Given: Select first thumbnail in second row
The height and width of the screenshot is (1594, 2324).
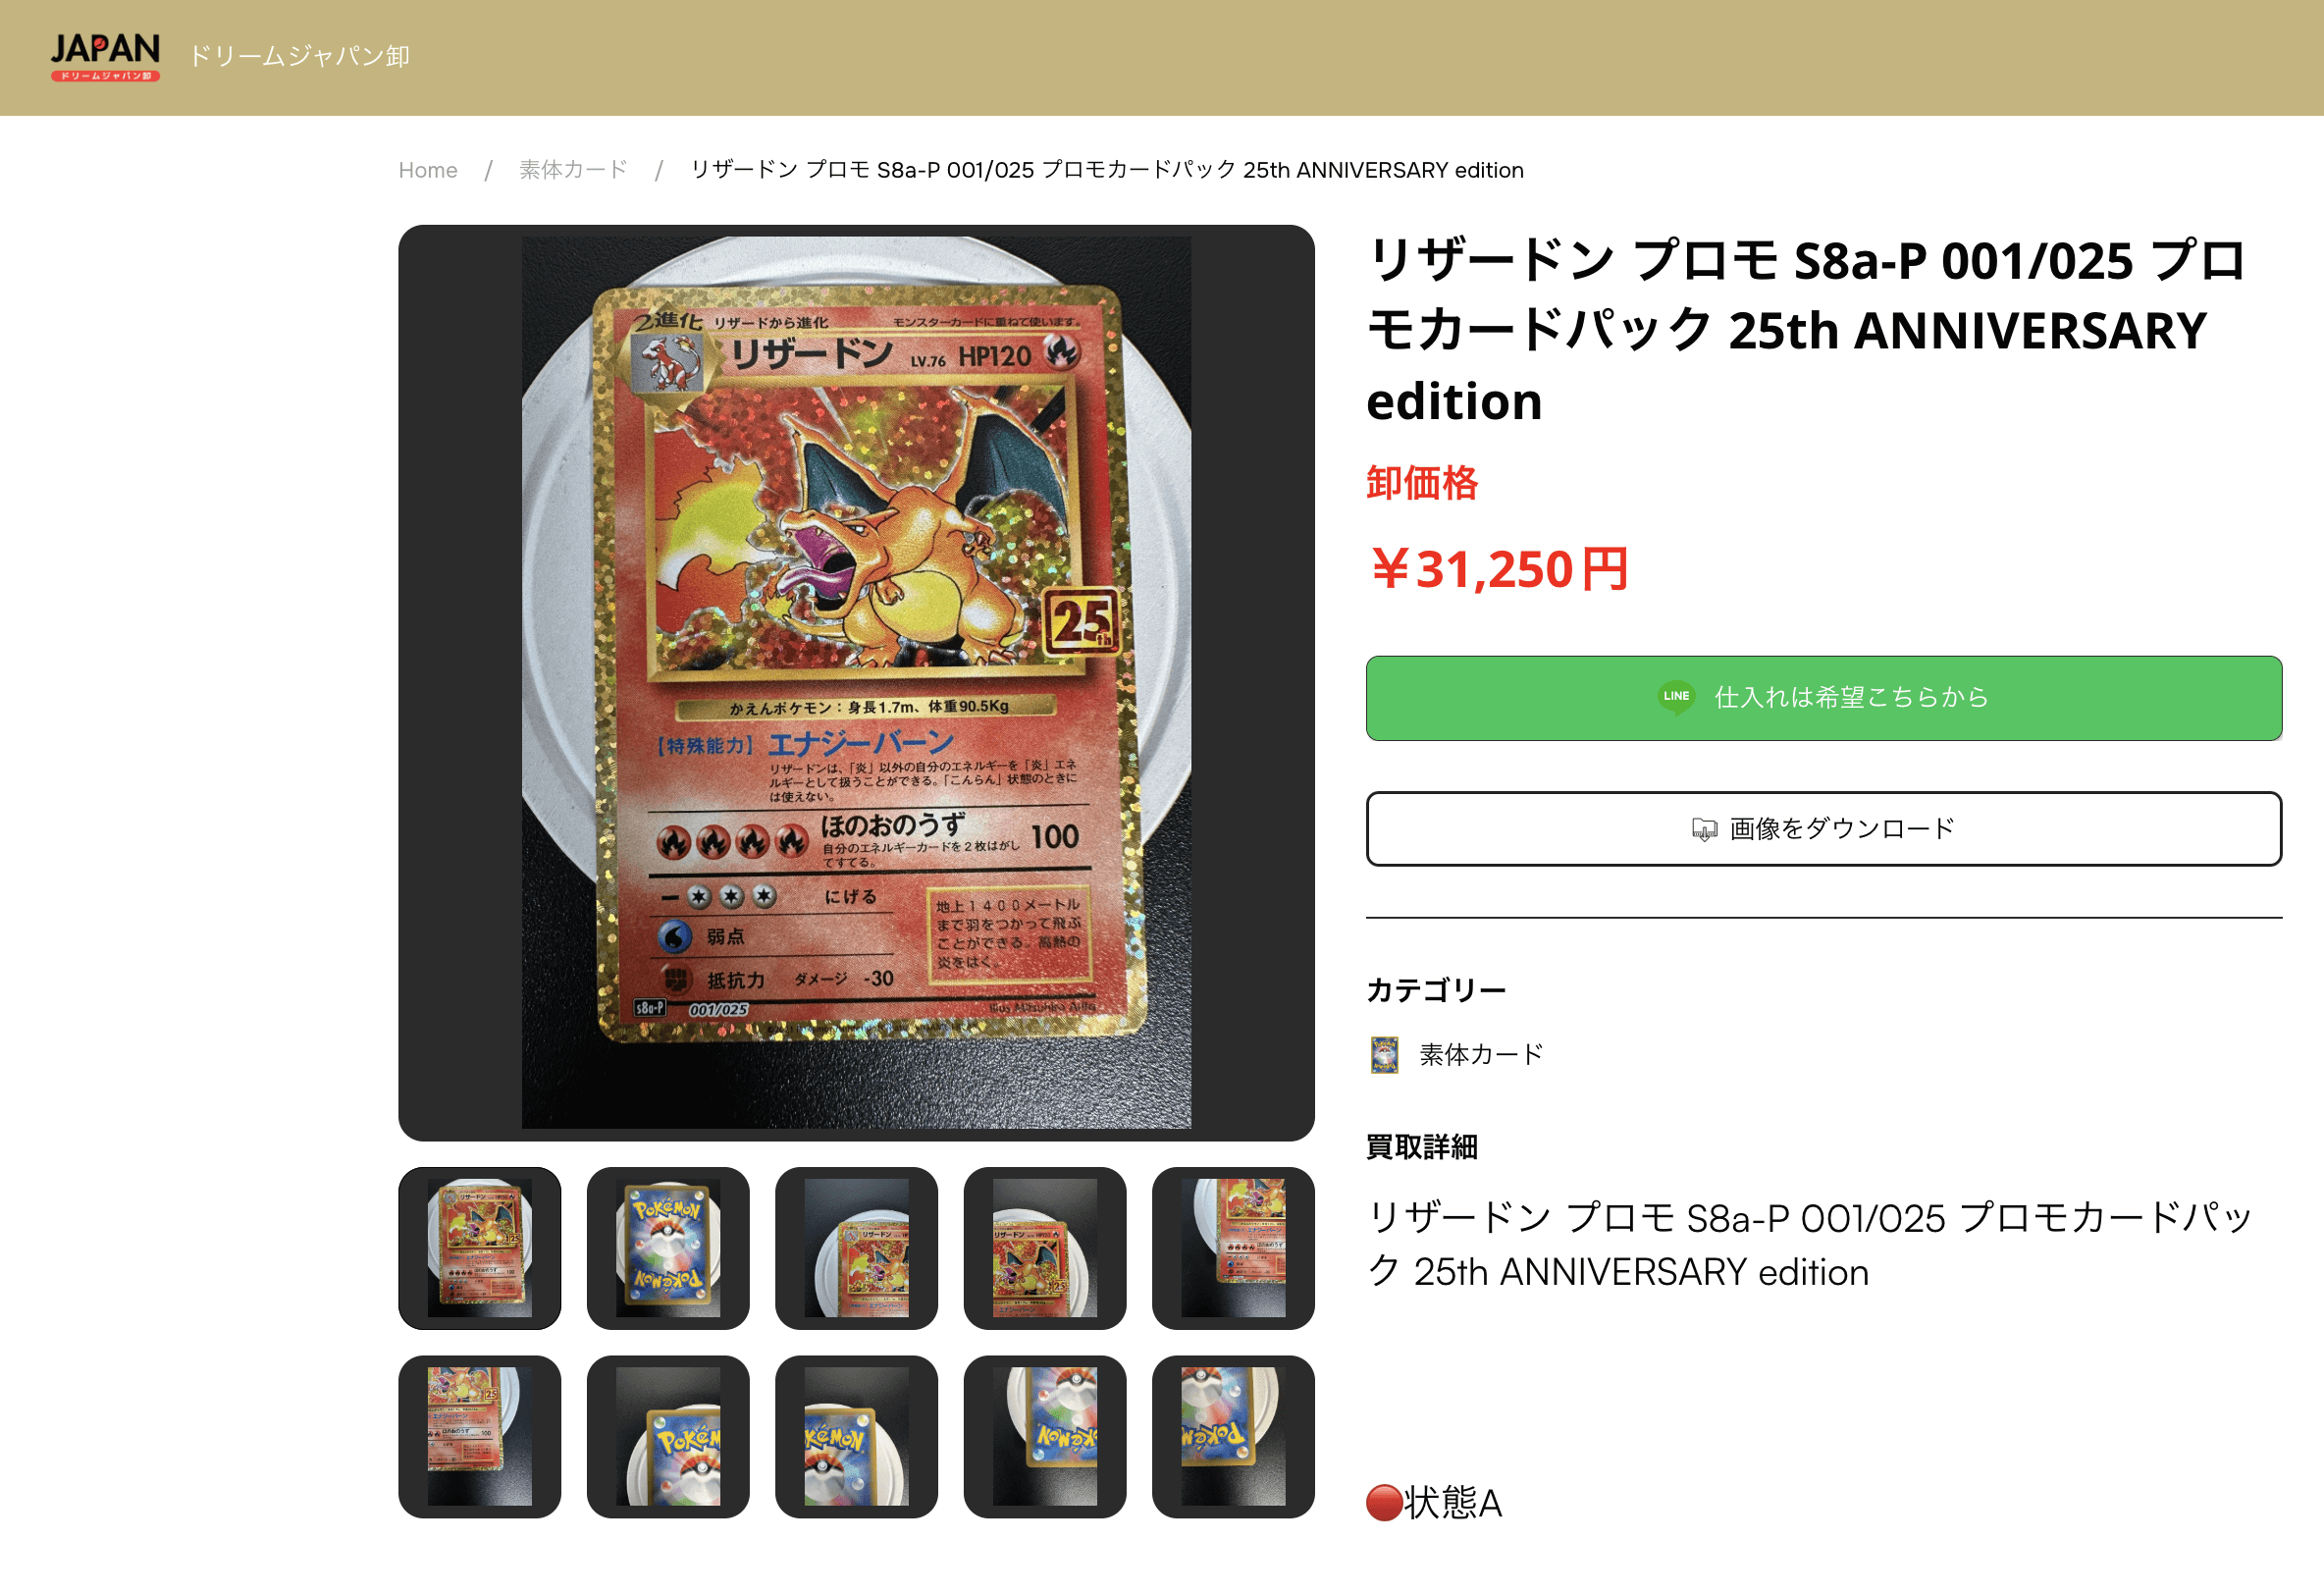Looking at the screenshot, I should (x=480, y=1437).
